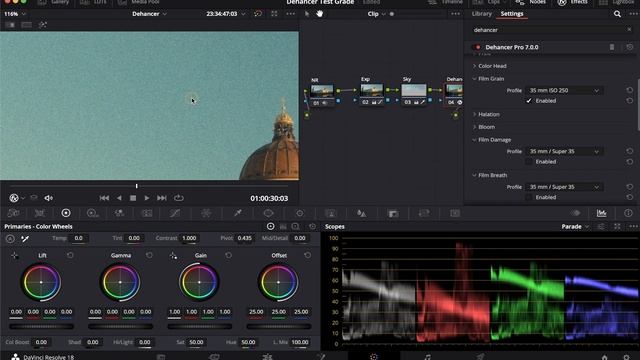Open the Power Window palette
This screenshot has height=360, width=640.
(x=268, y=213)
